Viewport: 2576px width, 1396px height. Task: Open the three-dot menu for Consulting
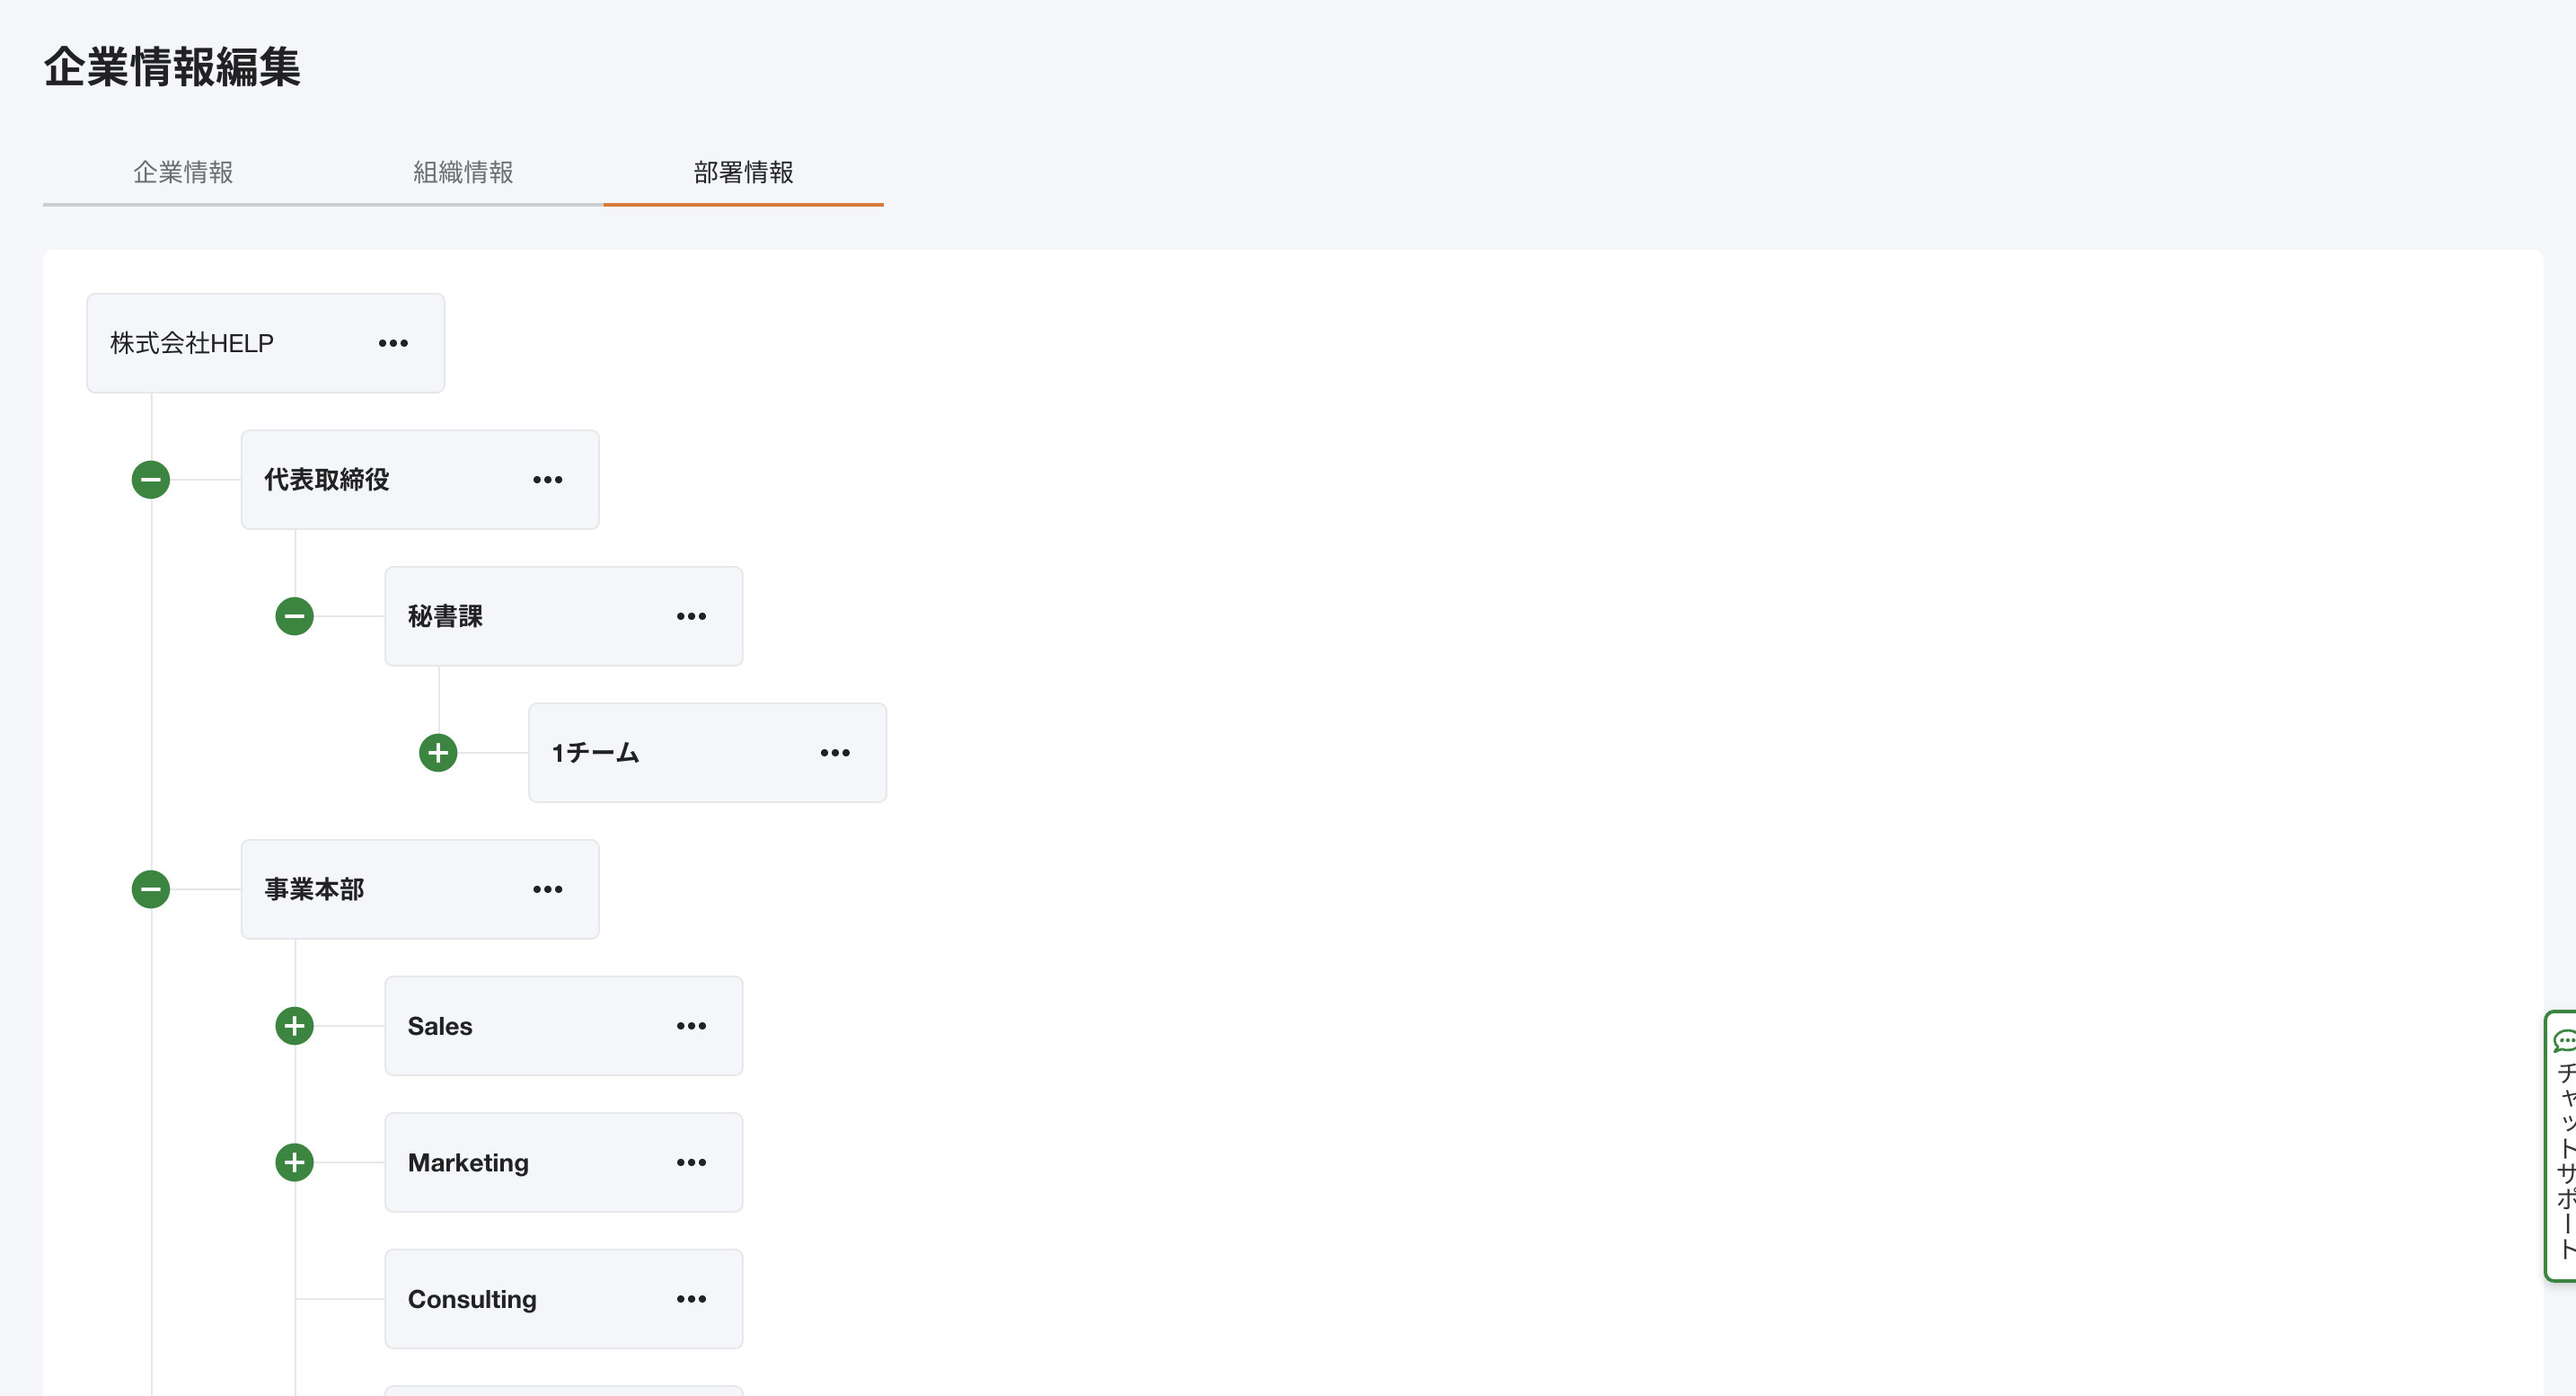pyautogui.click(x=691, y=1299)
